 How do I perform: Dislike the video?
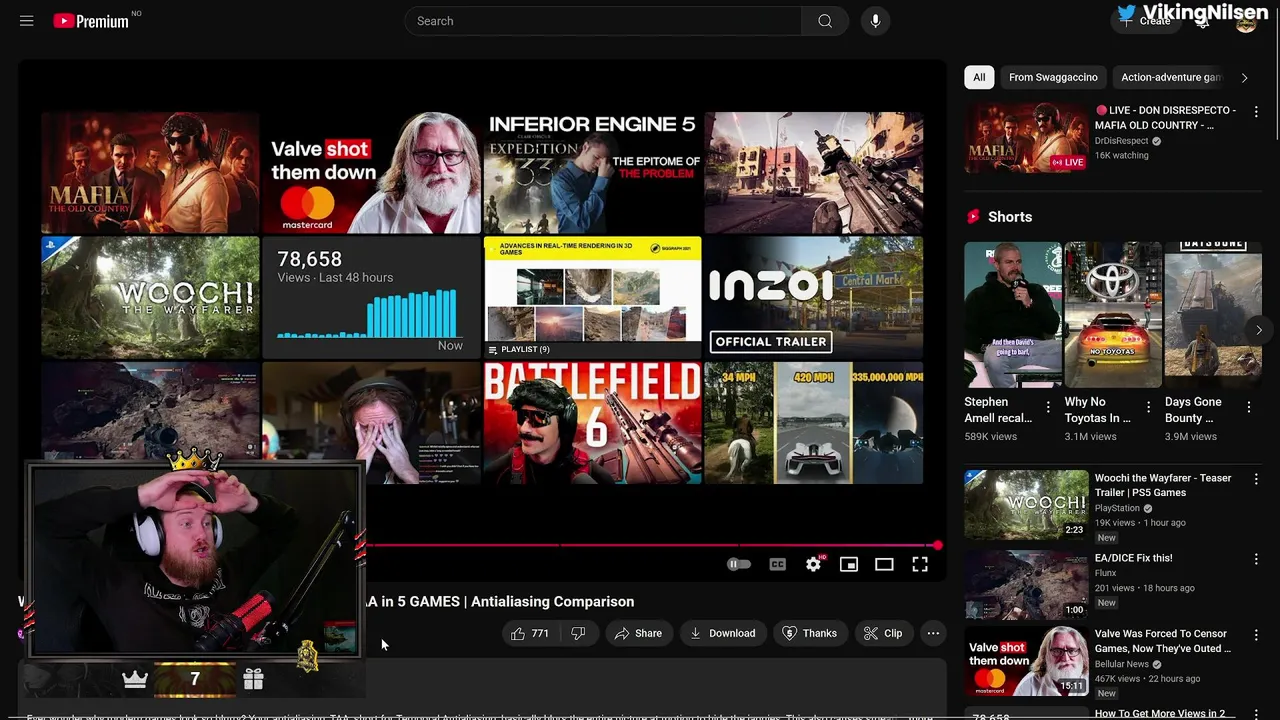tap(577, 633)
